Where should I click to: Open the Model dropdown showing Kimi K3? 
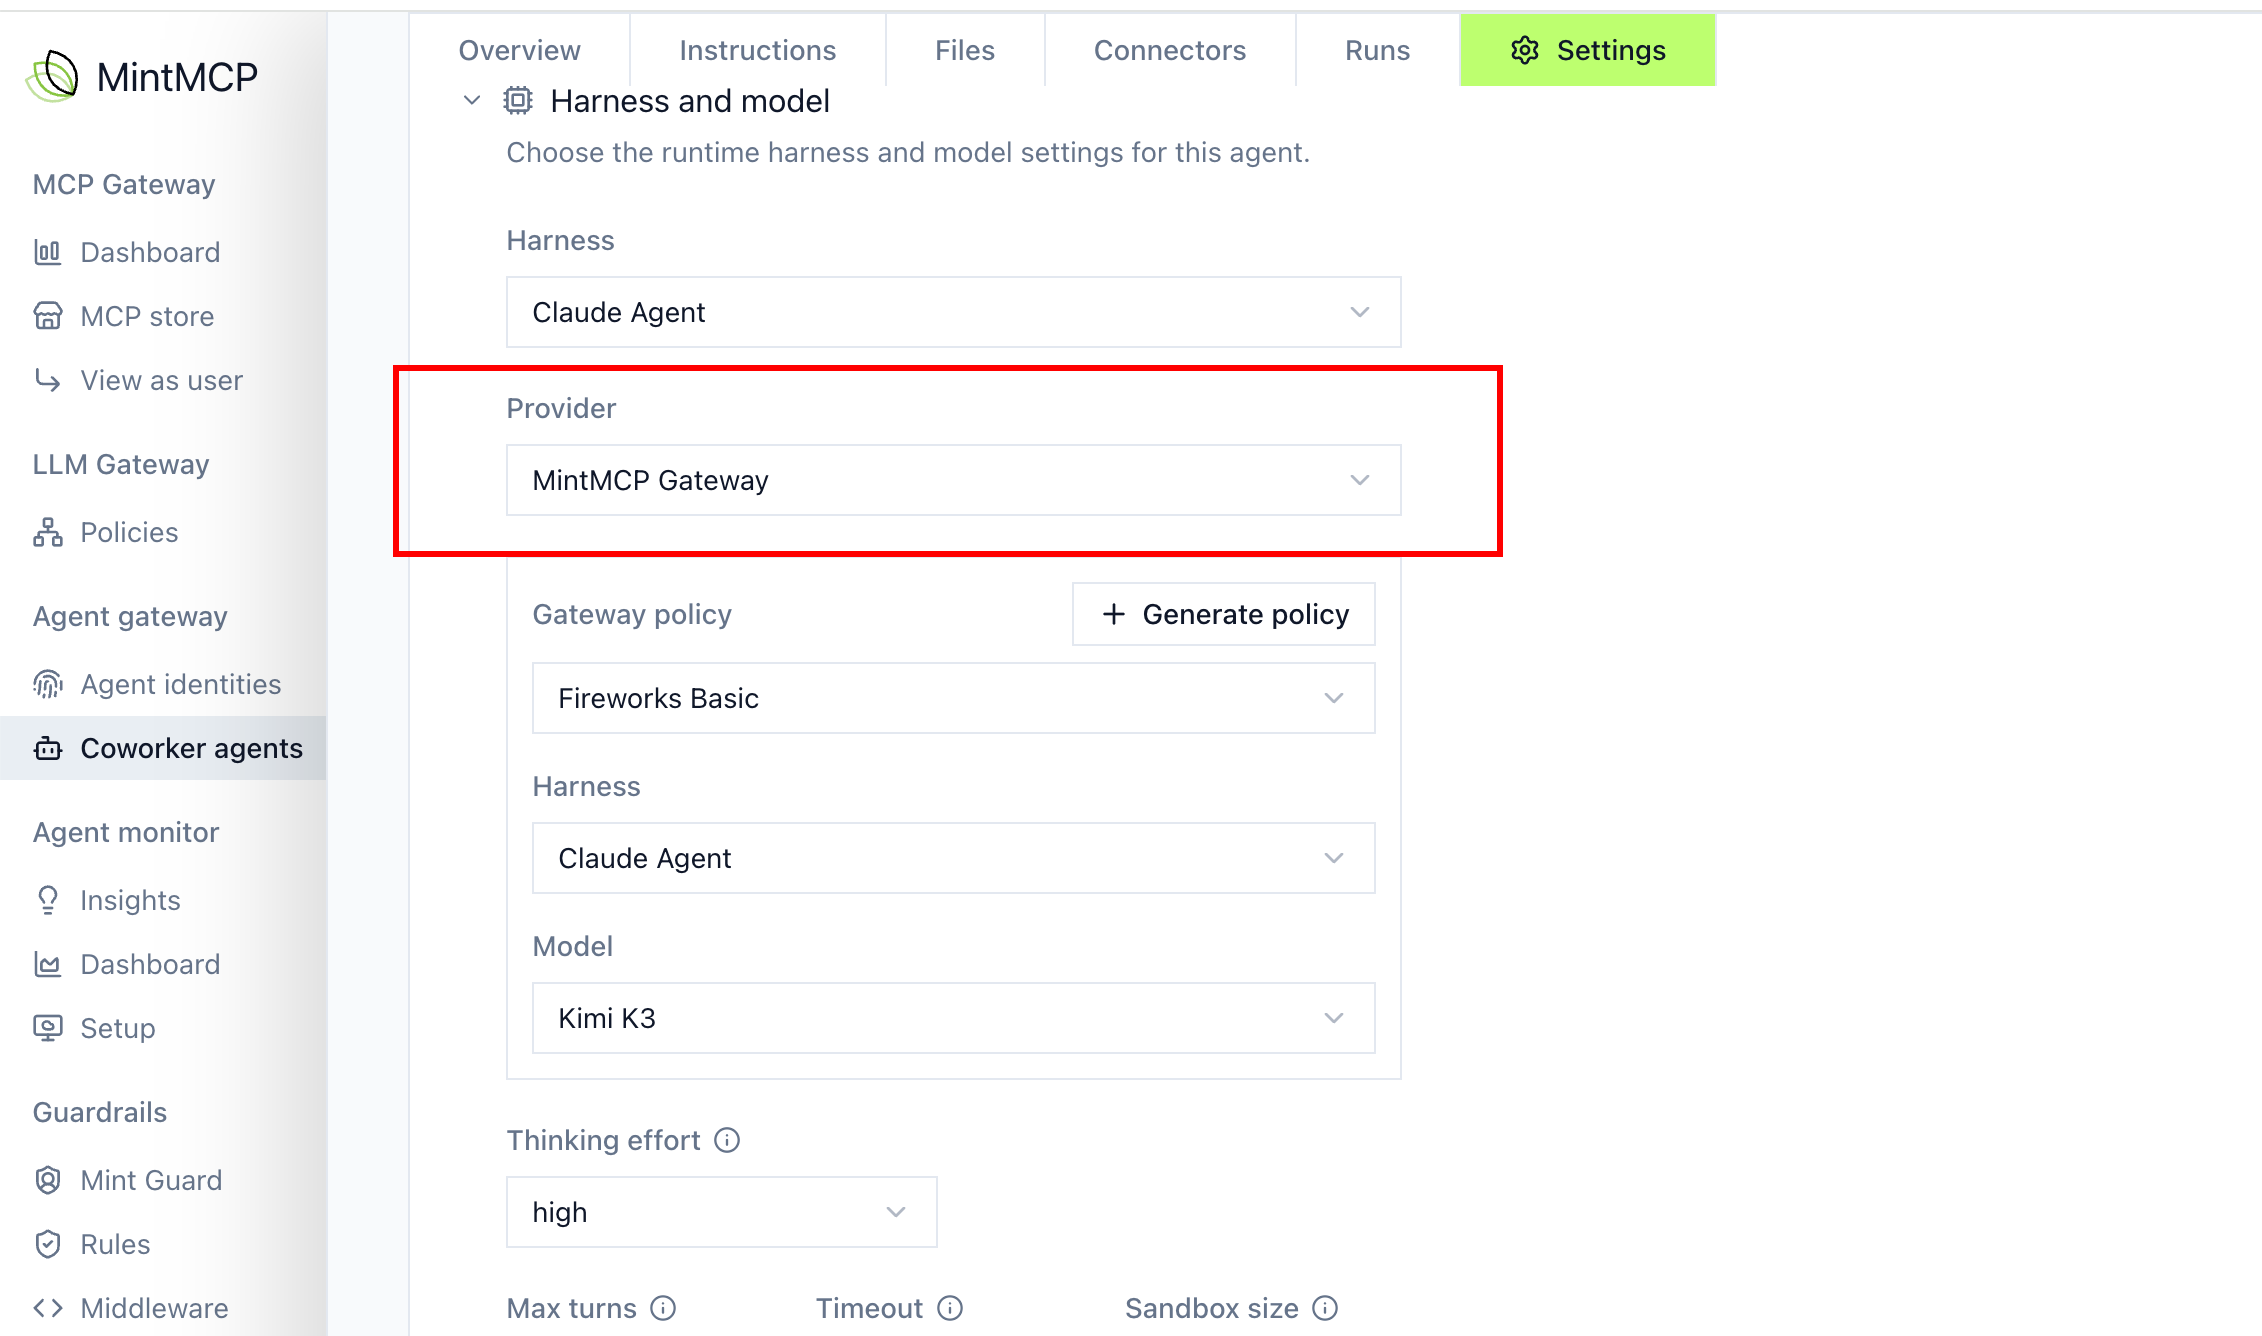(953, 1018)
